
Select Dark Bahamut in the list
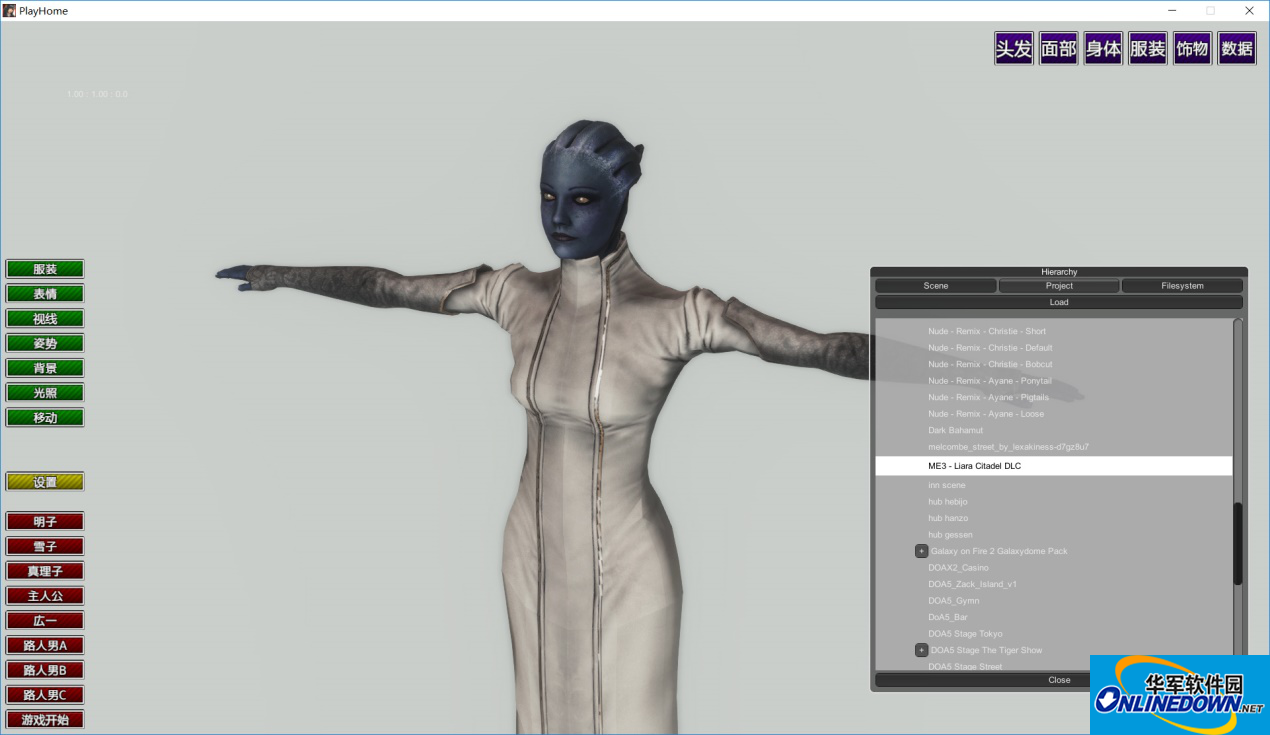pos(955,430)
